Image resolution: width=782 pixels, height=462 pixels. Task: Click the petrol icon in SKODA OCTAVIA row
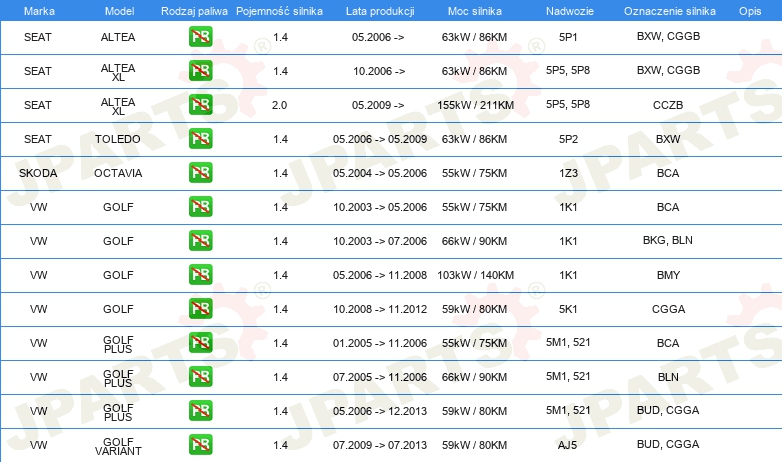(200, 173)
